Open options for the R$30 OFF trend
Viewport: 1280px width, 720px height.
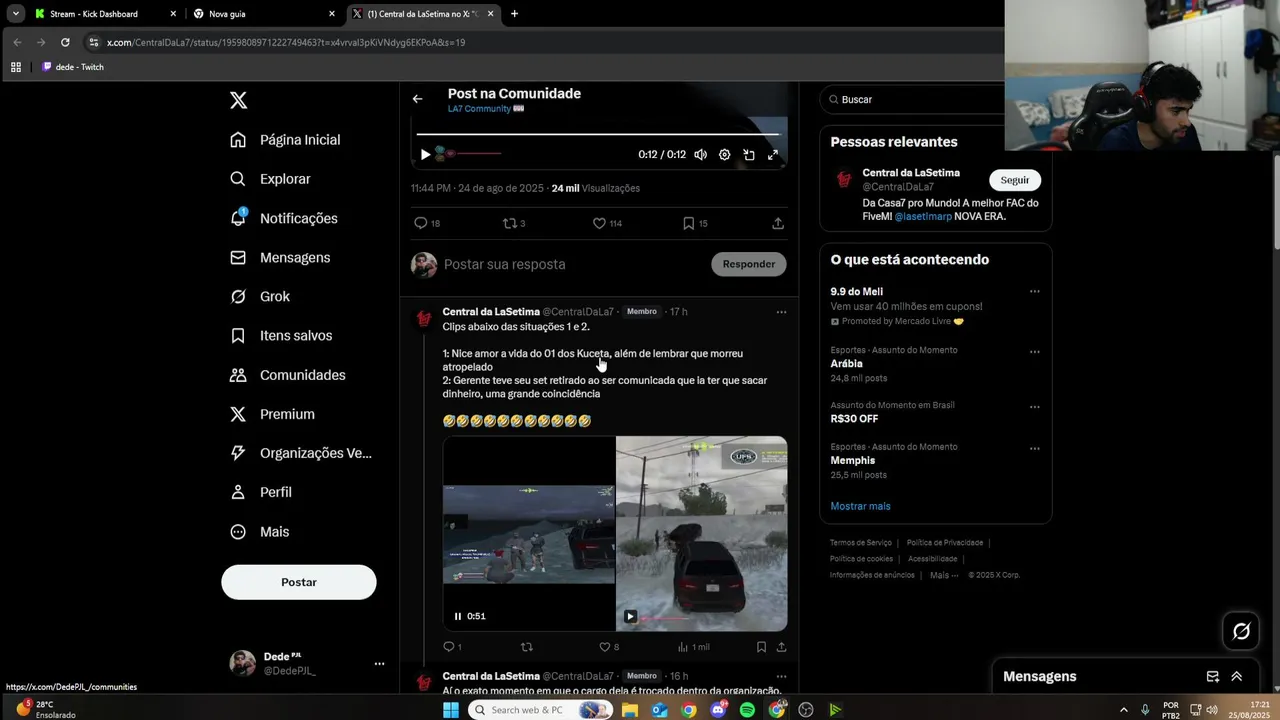point(1034,407)
